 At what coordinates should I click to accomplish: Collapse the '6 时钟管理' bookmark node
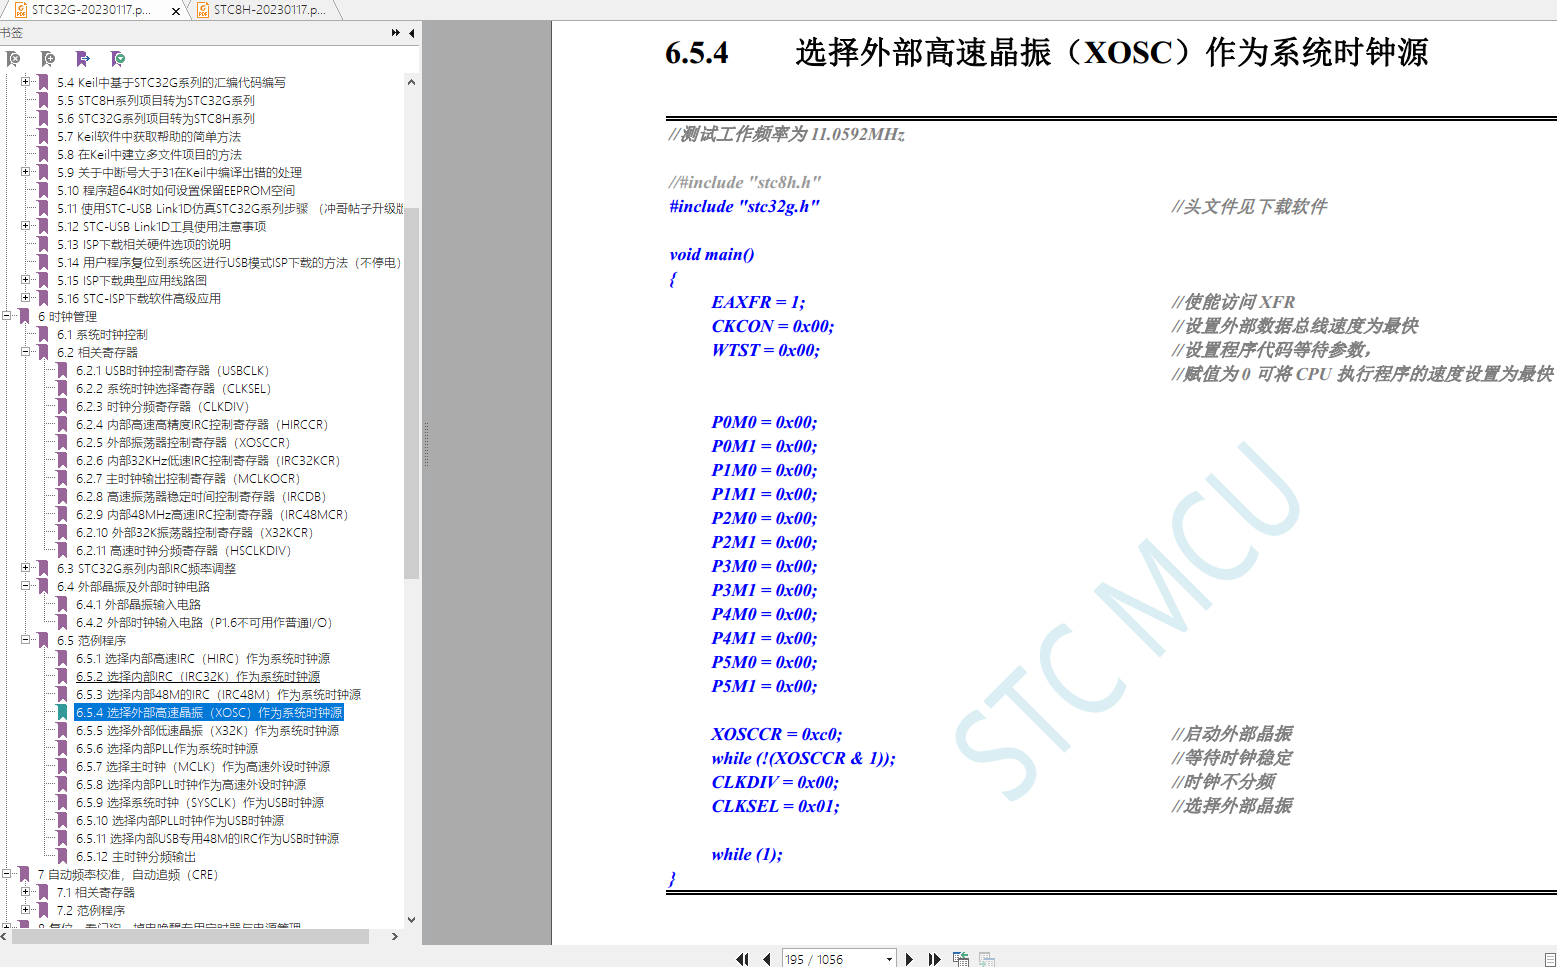click(x=6, y=316)
